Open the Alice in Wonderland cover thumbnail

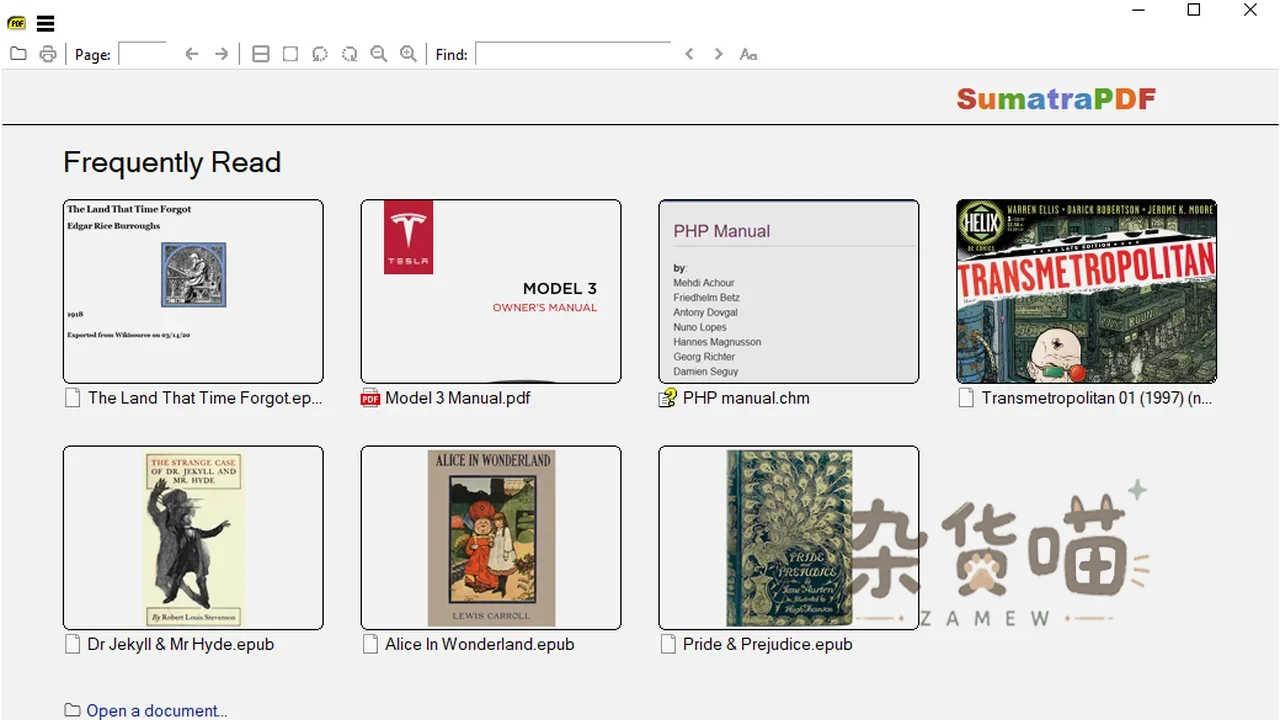(491, 538)
